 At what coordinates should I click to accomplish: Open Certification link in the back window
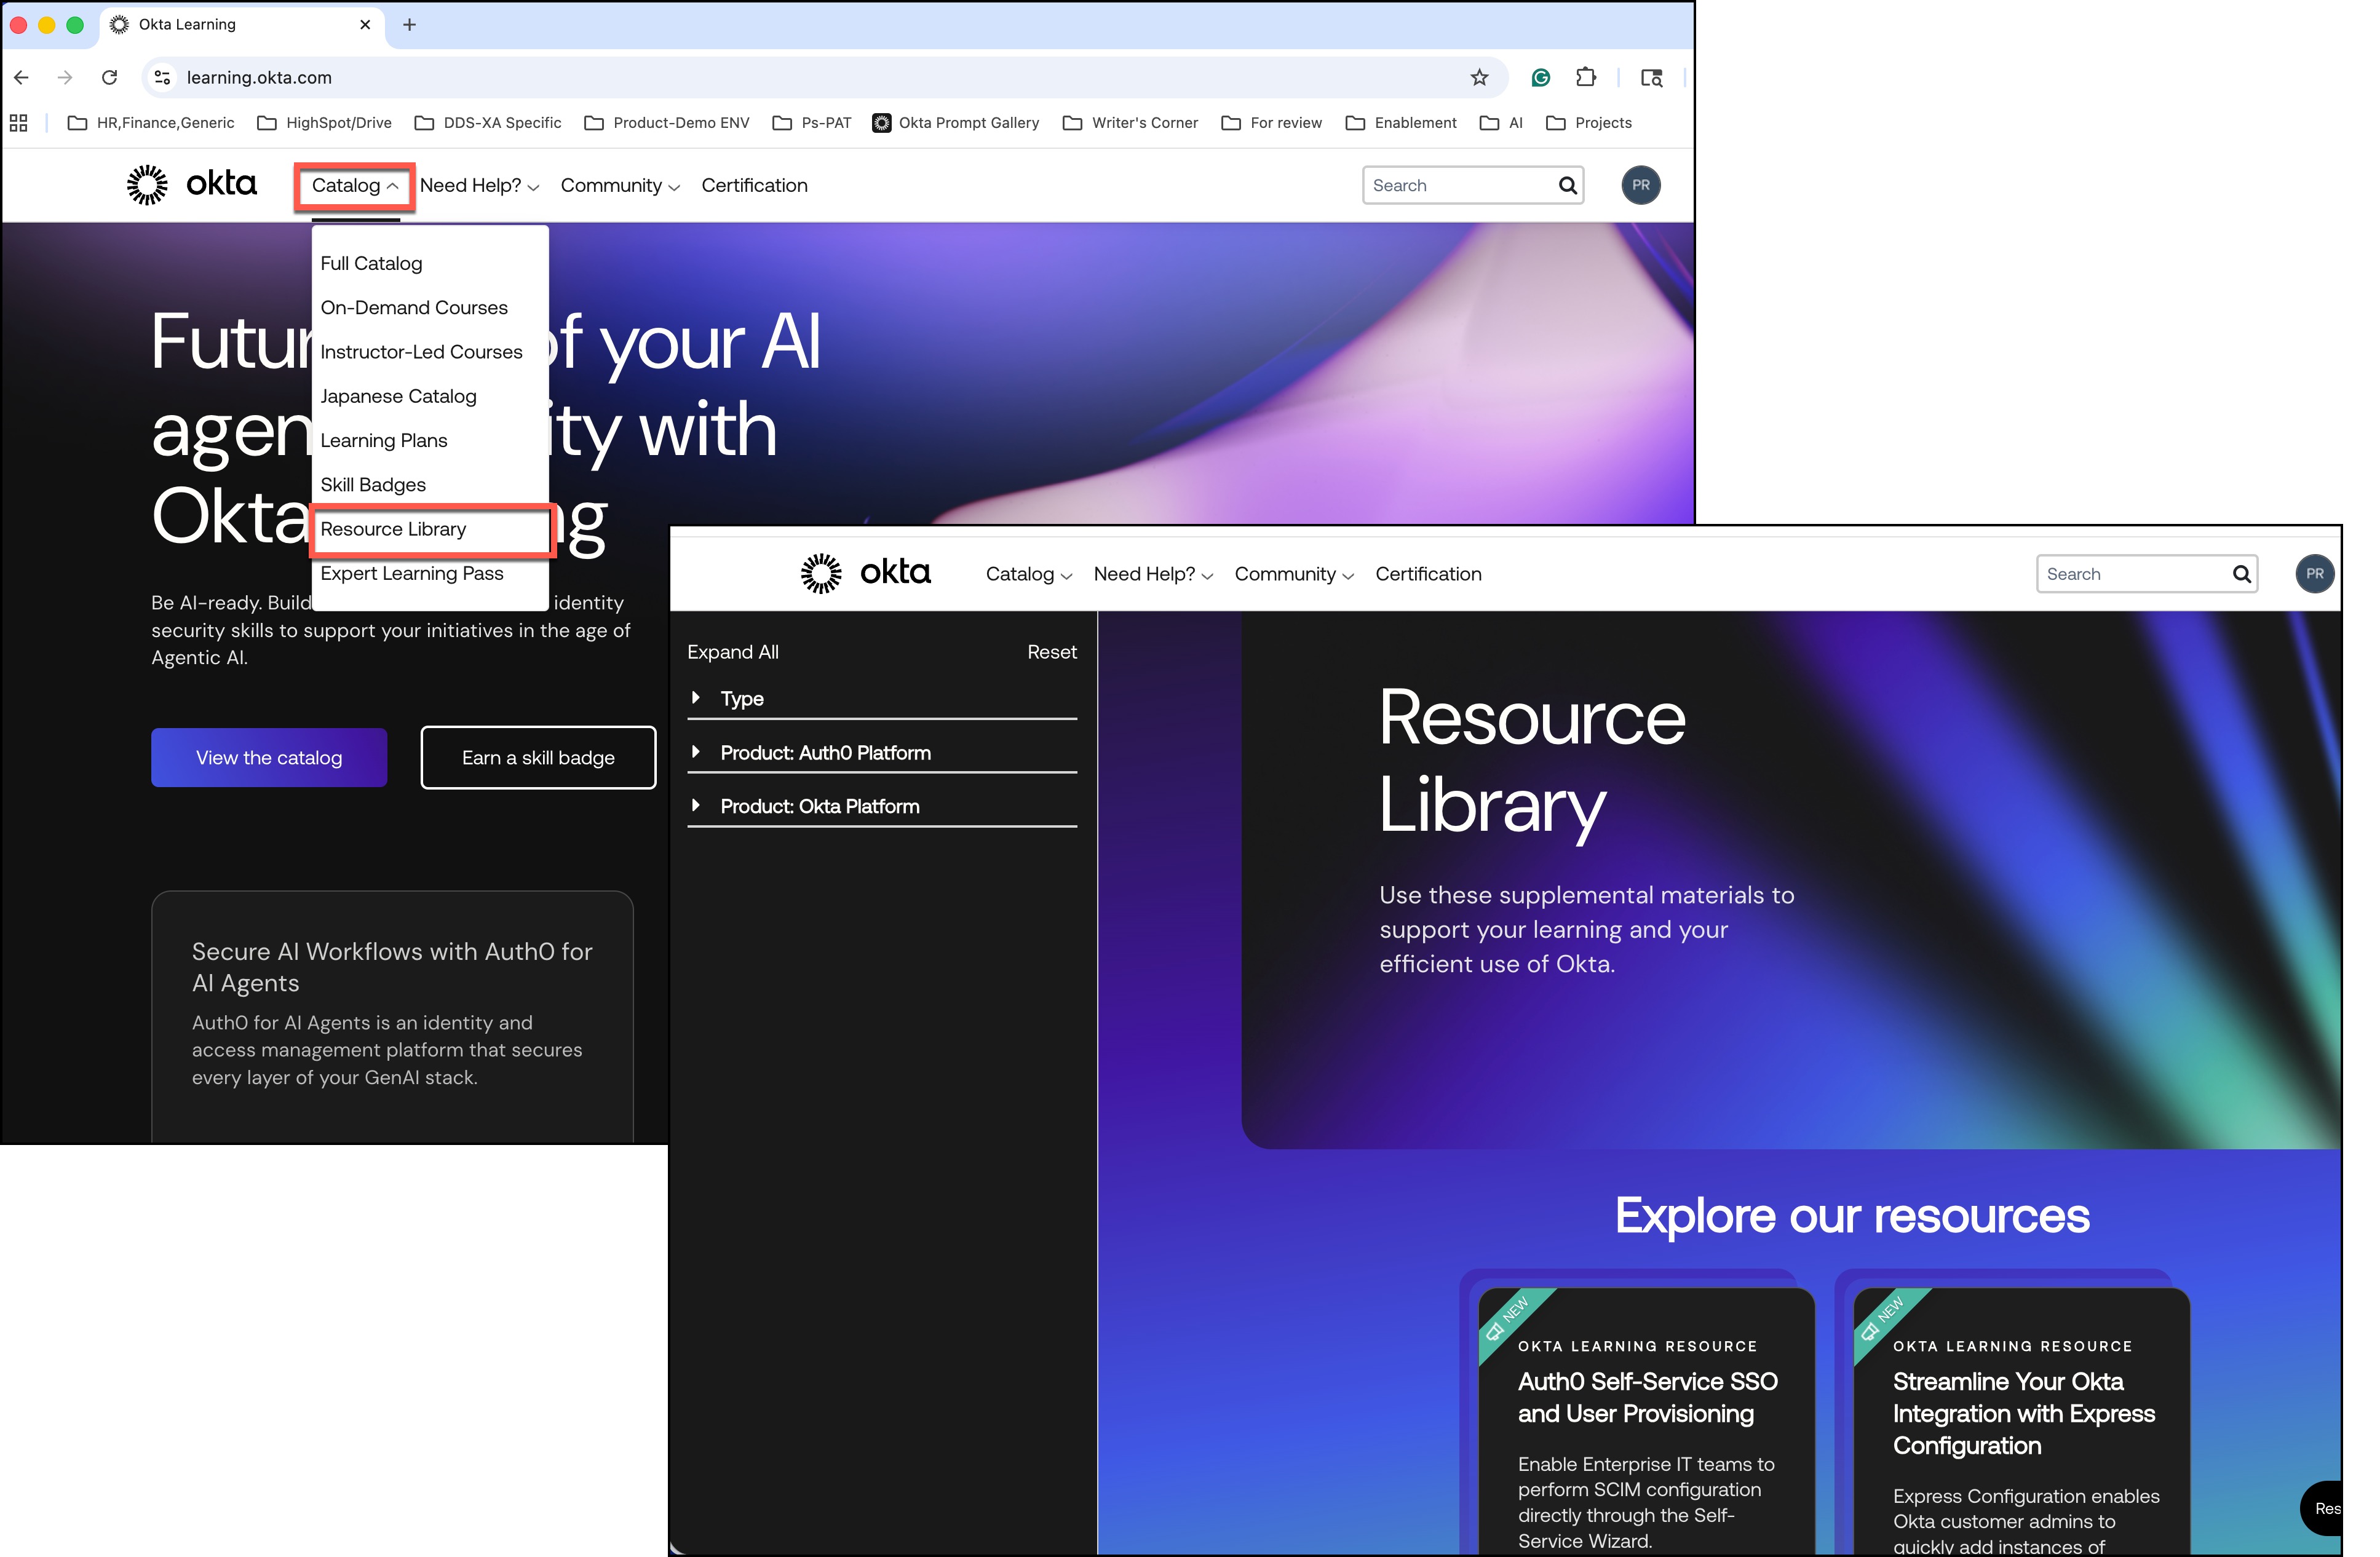pos(754,186)
